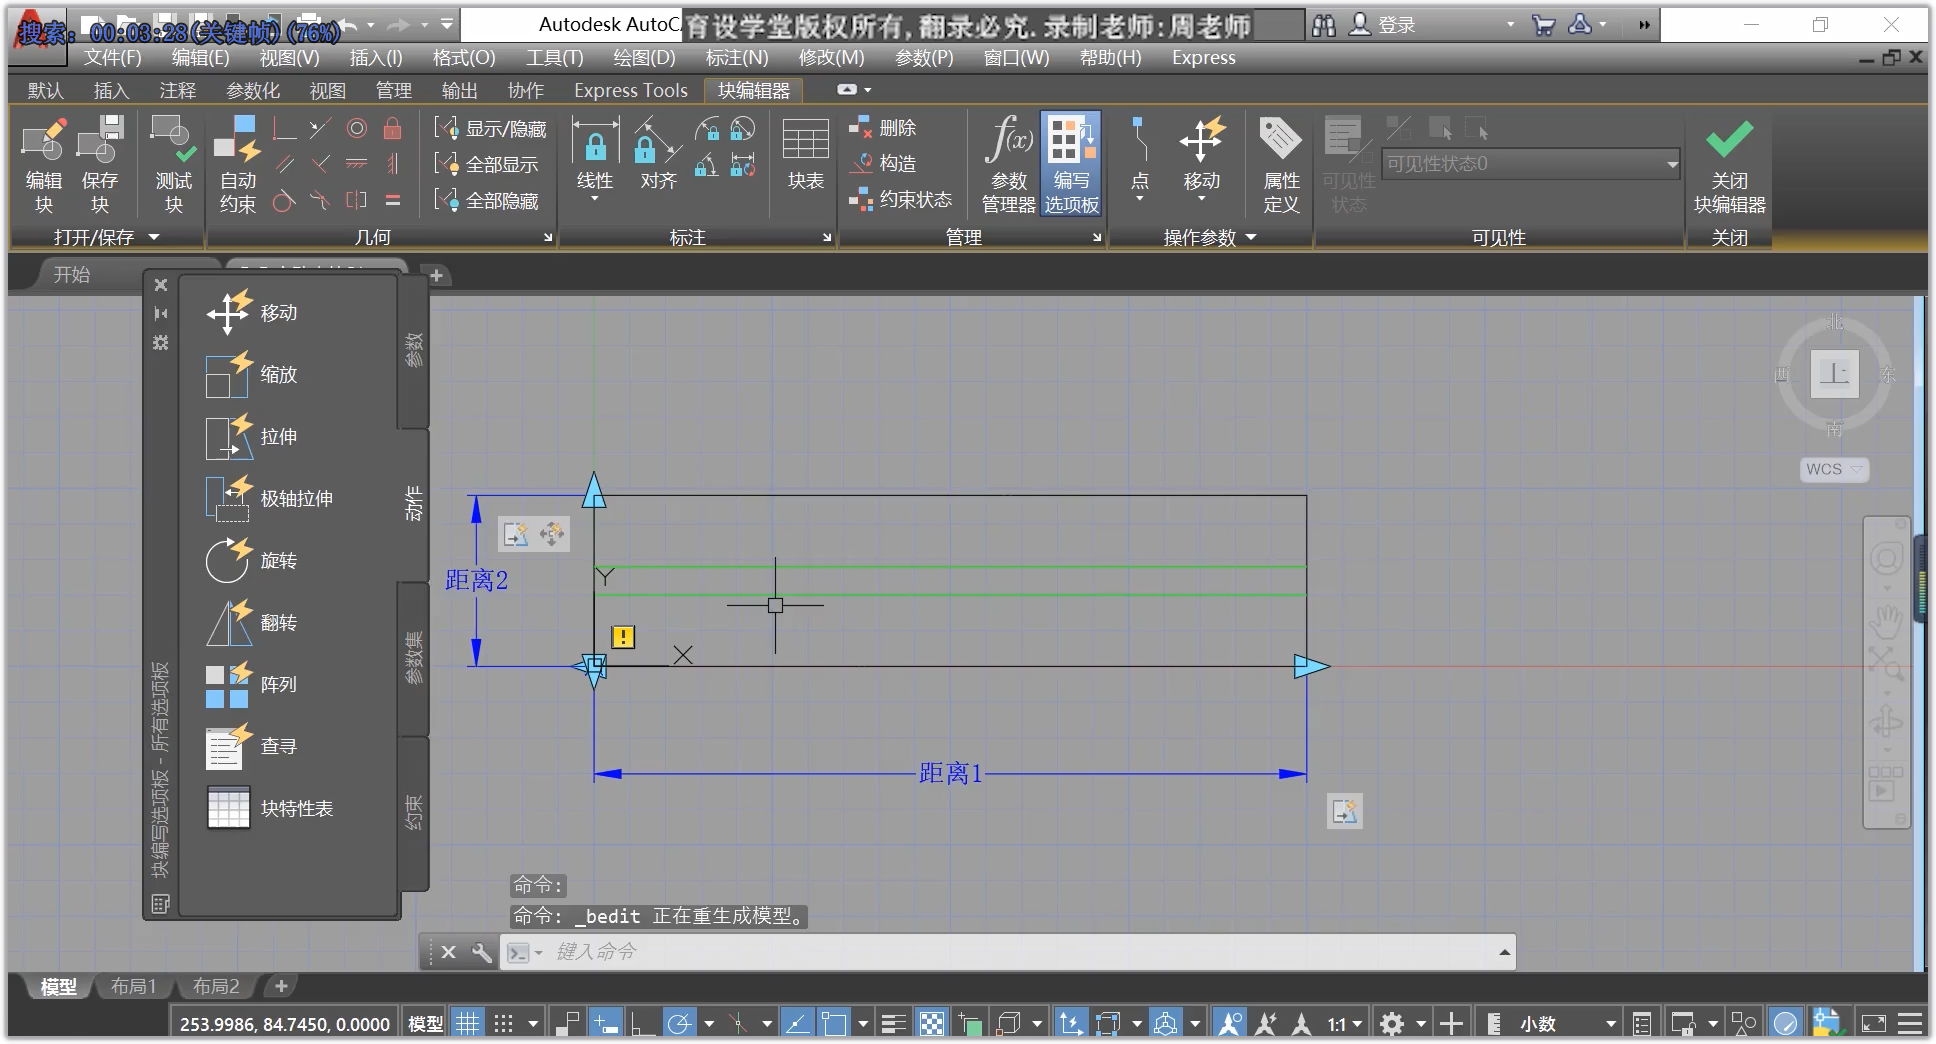
Task: Toggle Show/Hide constraints (显示/隐藏)
Action: (490, 129)
